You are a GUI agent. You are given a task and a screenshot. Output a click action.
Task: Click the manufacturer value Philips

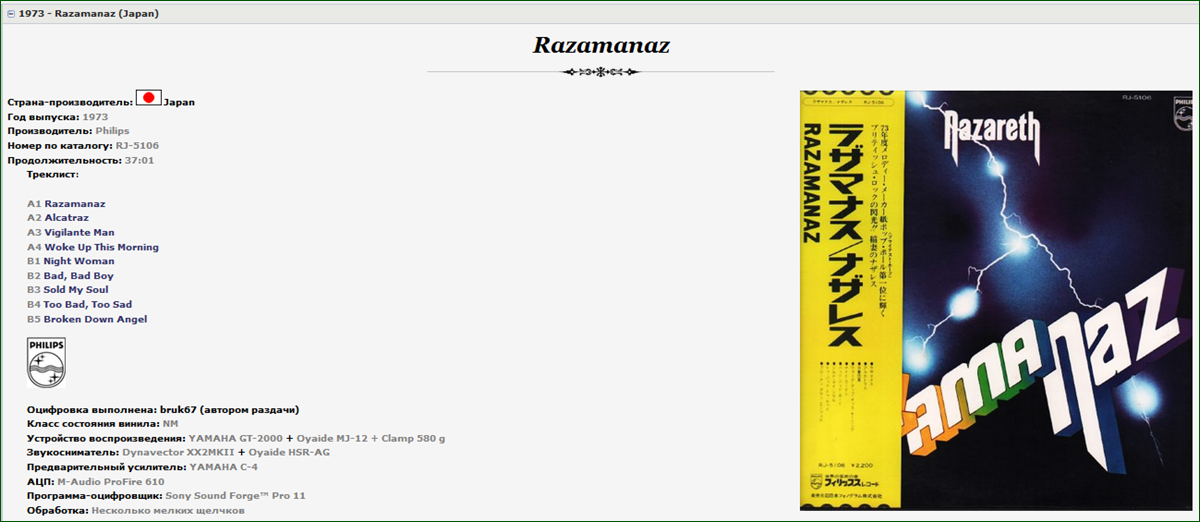112,131
